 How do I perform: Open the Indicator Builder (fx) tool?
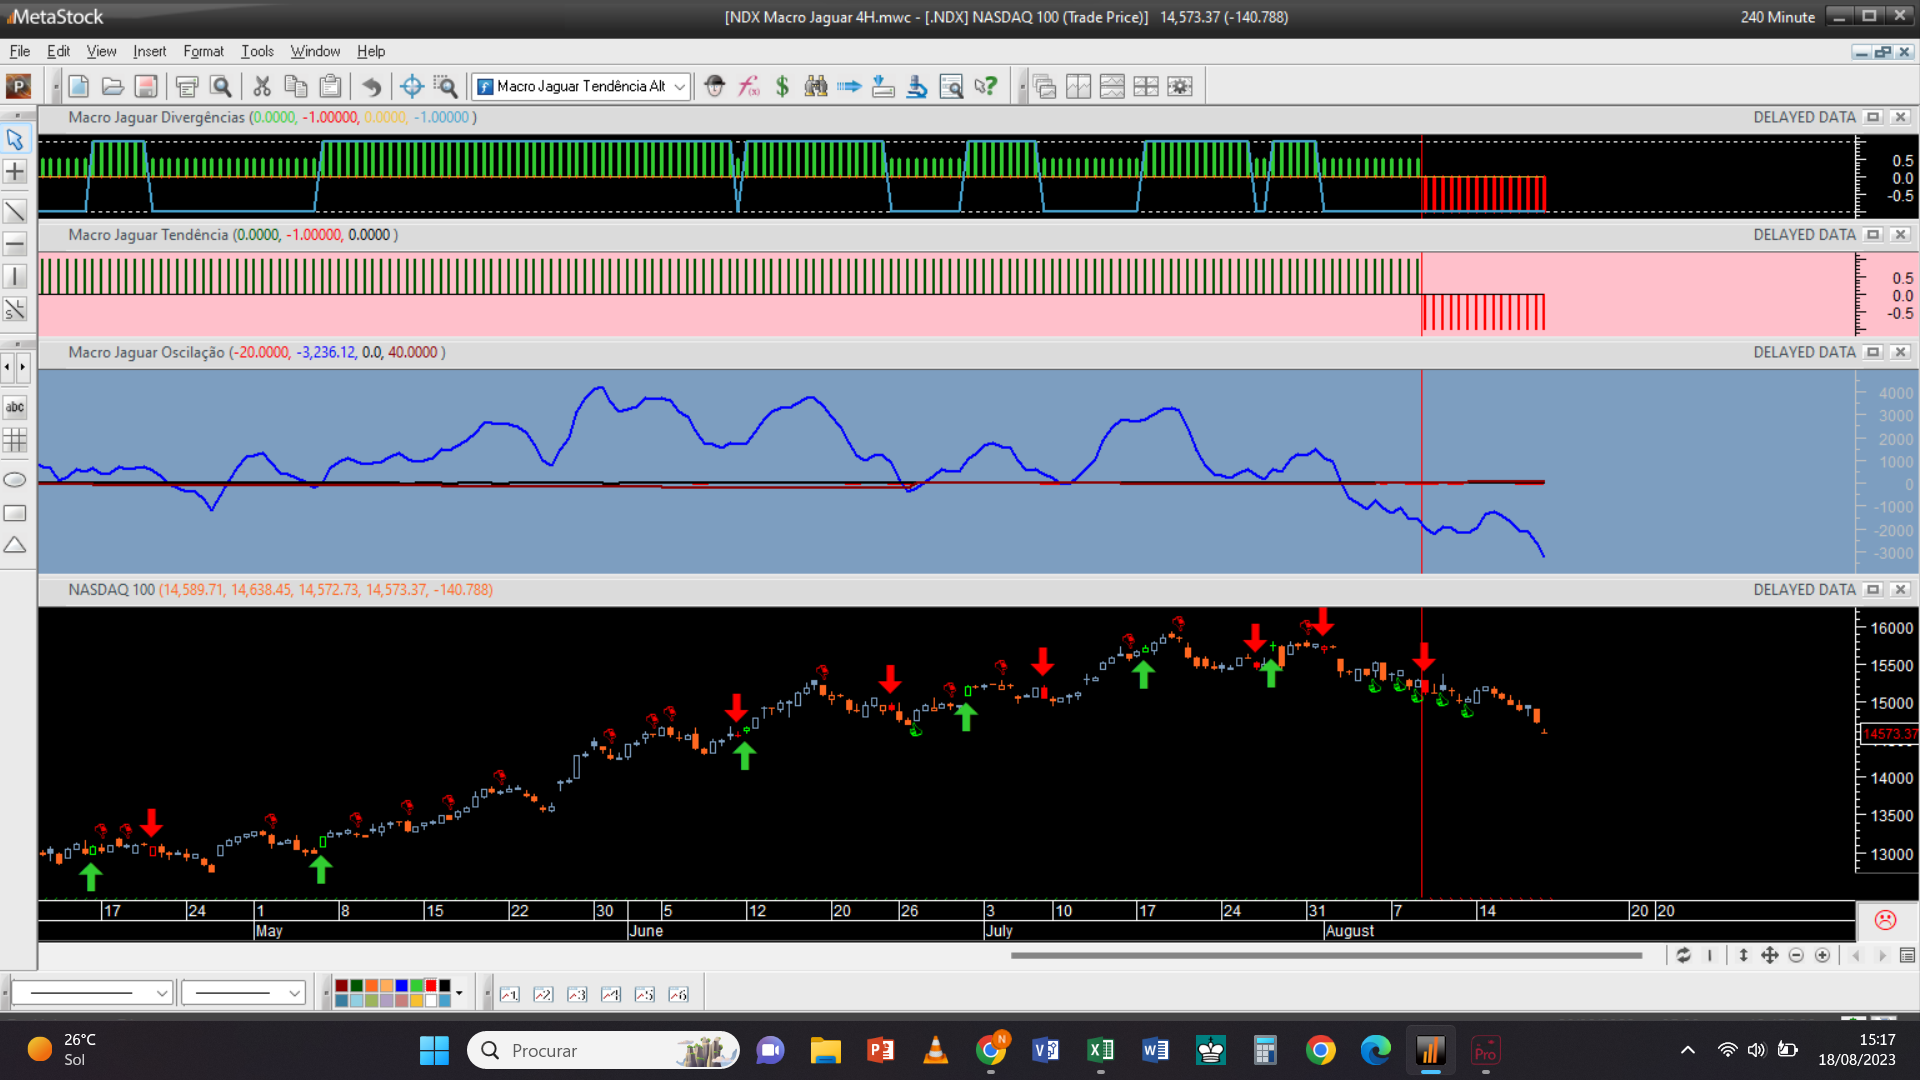(749, 87)
